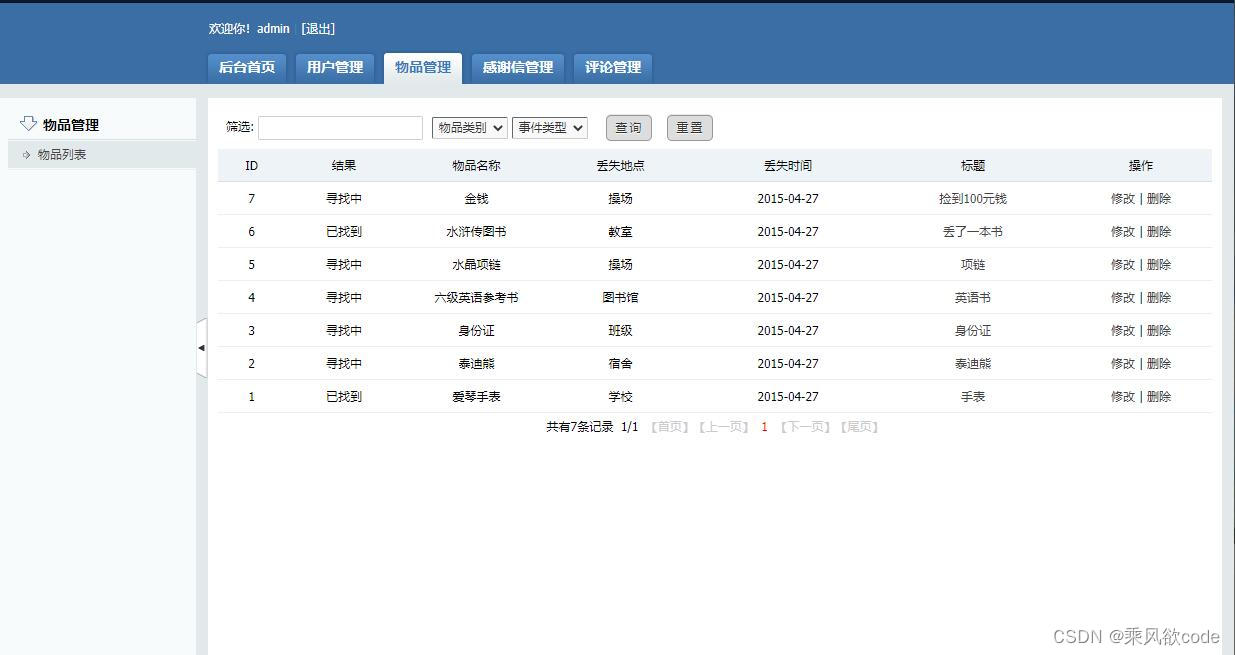Image resolution: width=1235 pixels, height=655 pixels.
Task: Open the 事件类型 dropdown
Action: coord(550,127)
